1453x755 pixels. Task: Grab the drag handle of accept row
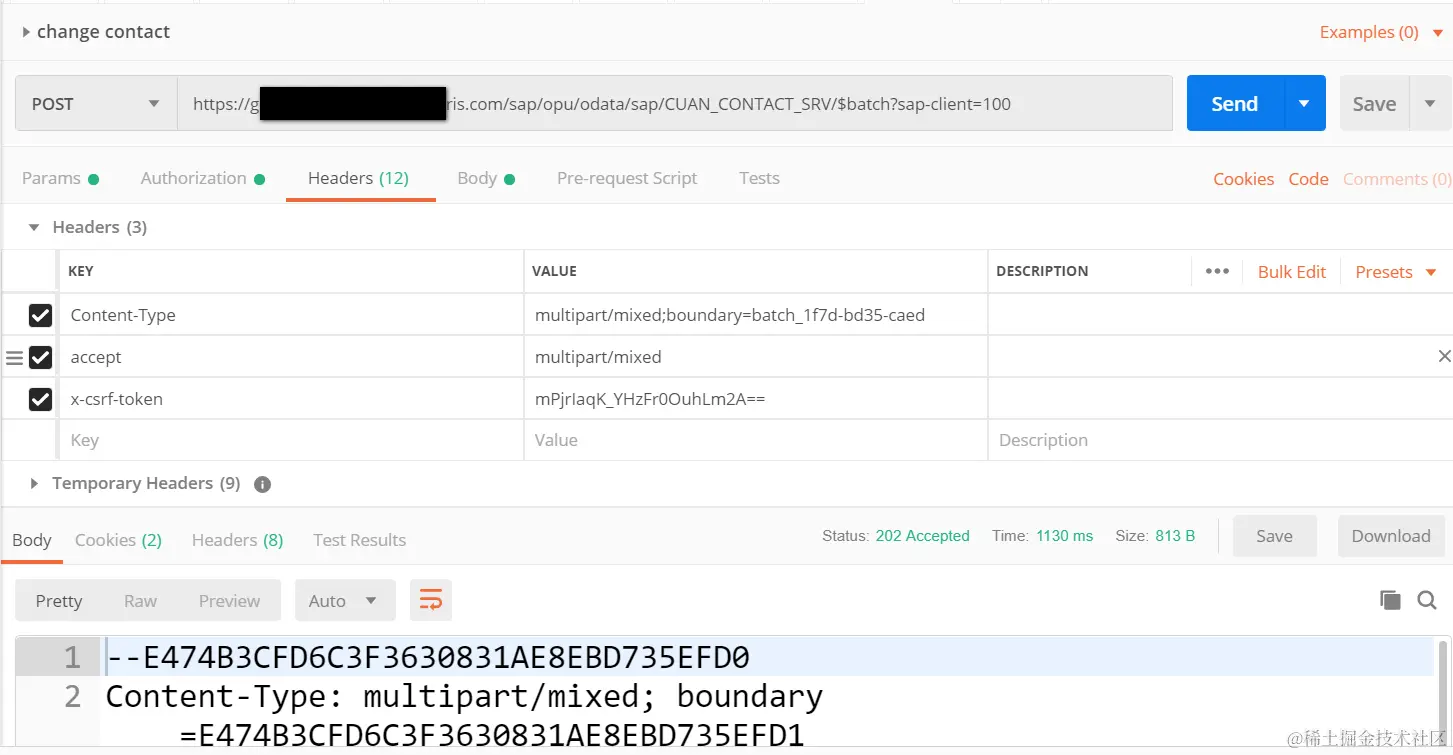(14, 357)
